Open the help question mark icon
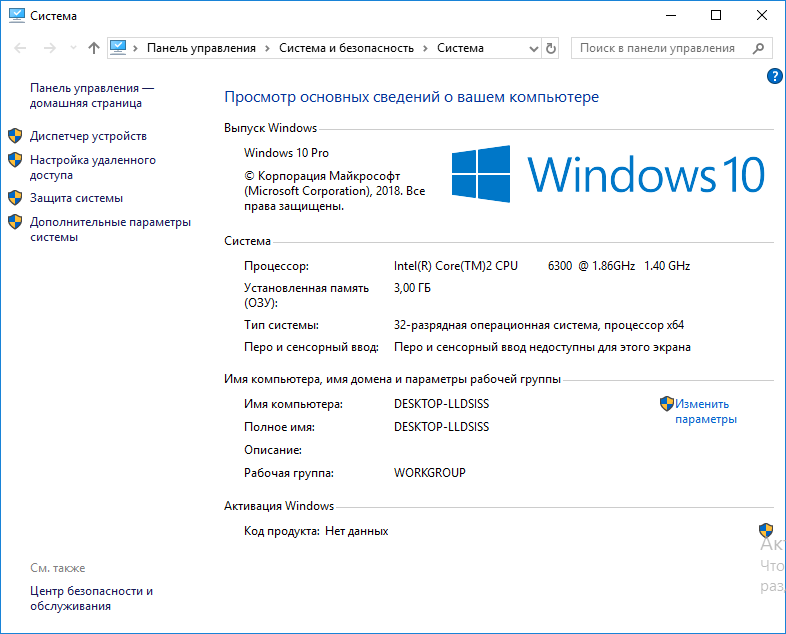This screenshot has width=786, height=634. [x=774, y=76]
